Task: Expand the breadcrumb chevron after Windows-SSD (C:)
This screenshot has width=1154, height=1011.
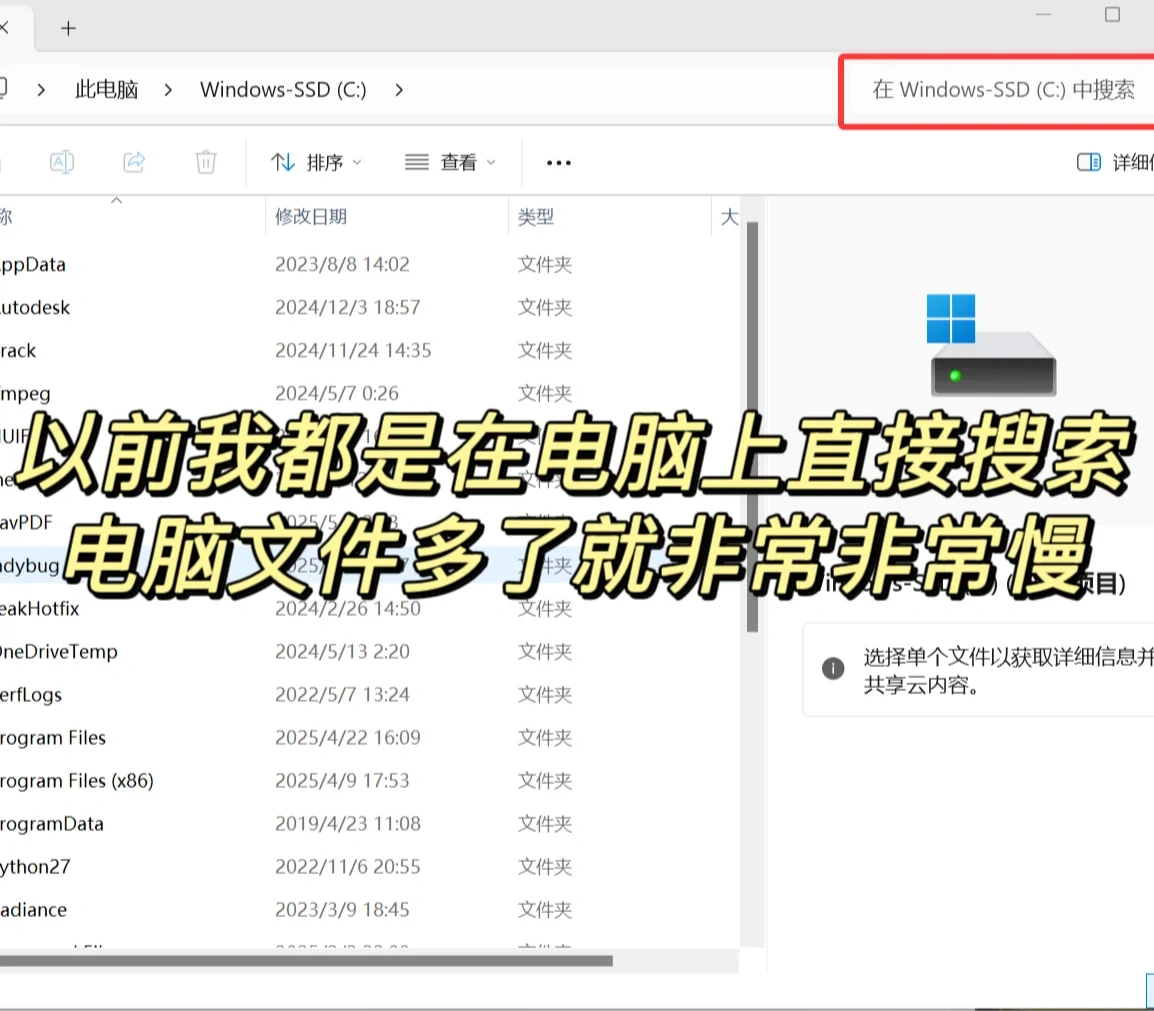Action: 398,89
